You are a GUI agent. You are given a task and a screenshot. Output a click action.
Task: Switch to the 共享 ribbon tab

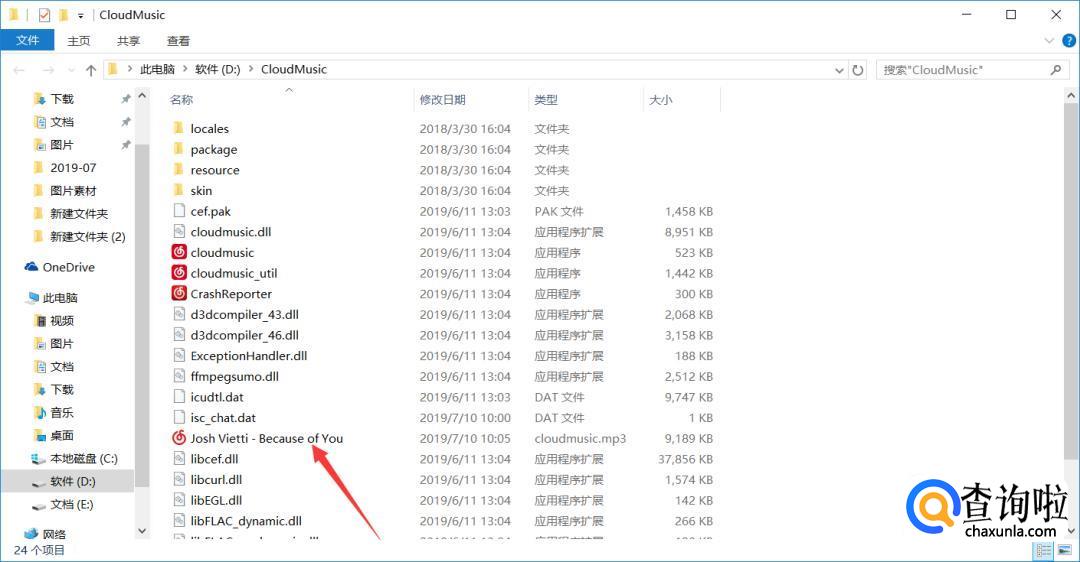[x=128, y=41]
